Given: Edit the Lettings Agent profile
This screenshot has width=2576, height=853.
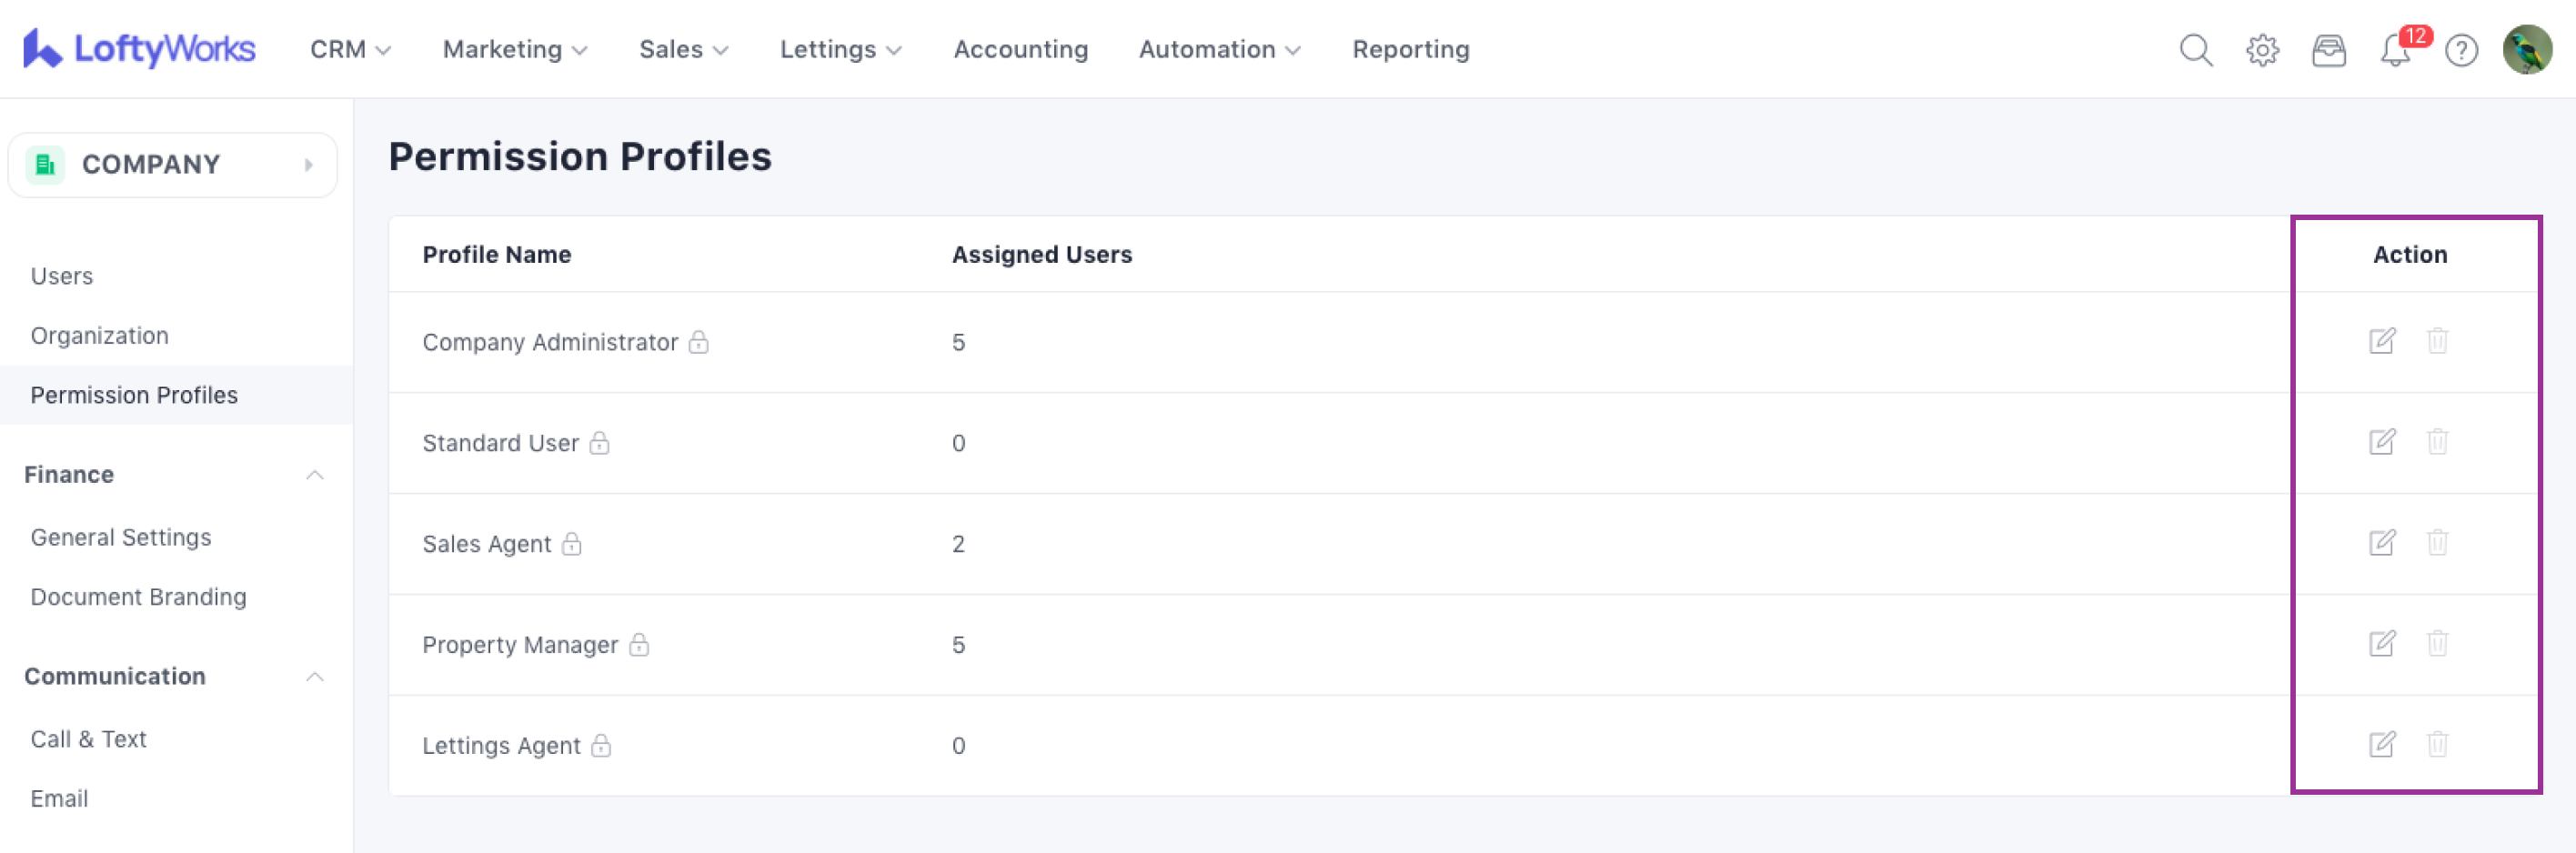Looking at the screenshot, I should pyautogui.click(x=2382, y=745).
